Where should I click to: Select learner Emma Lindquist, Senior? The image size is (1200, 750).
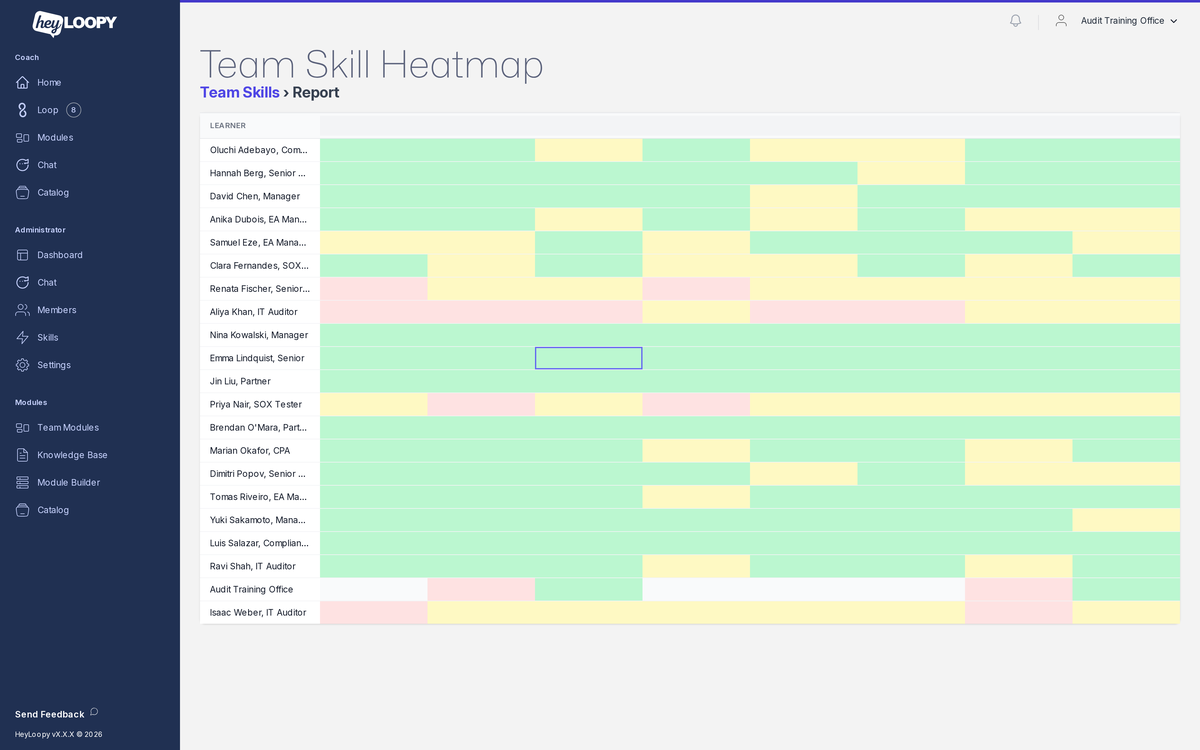(260, 358)
